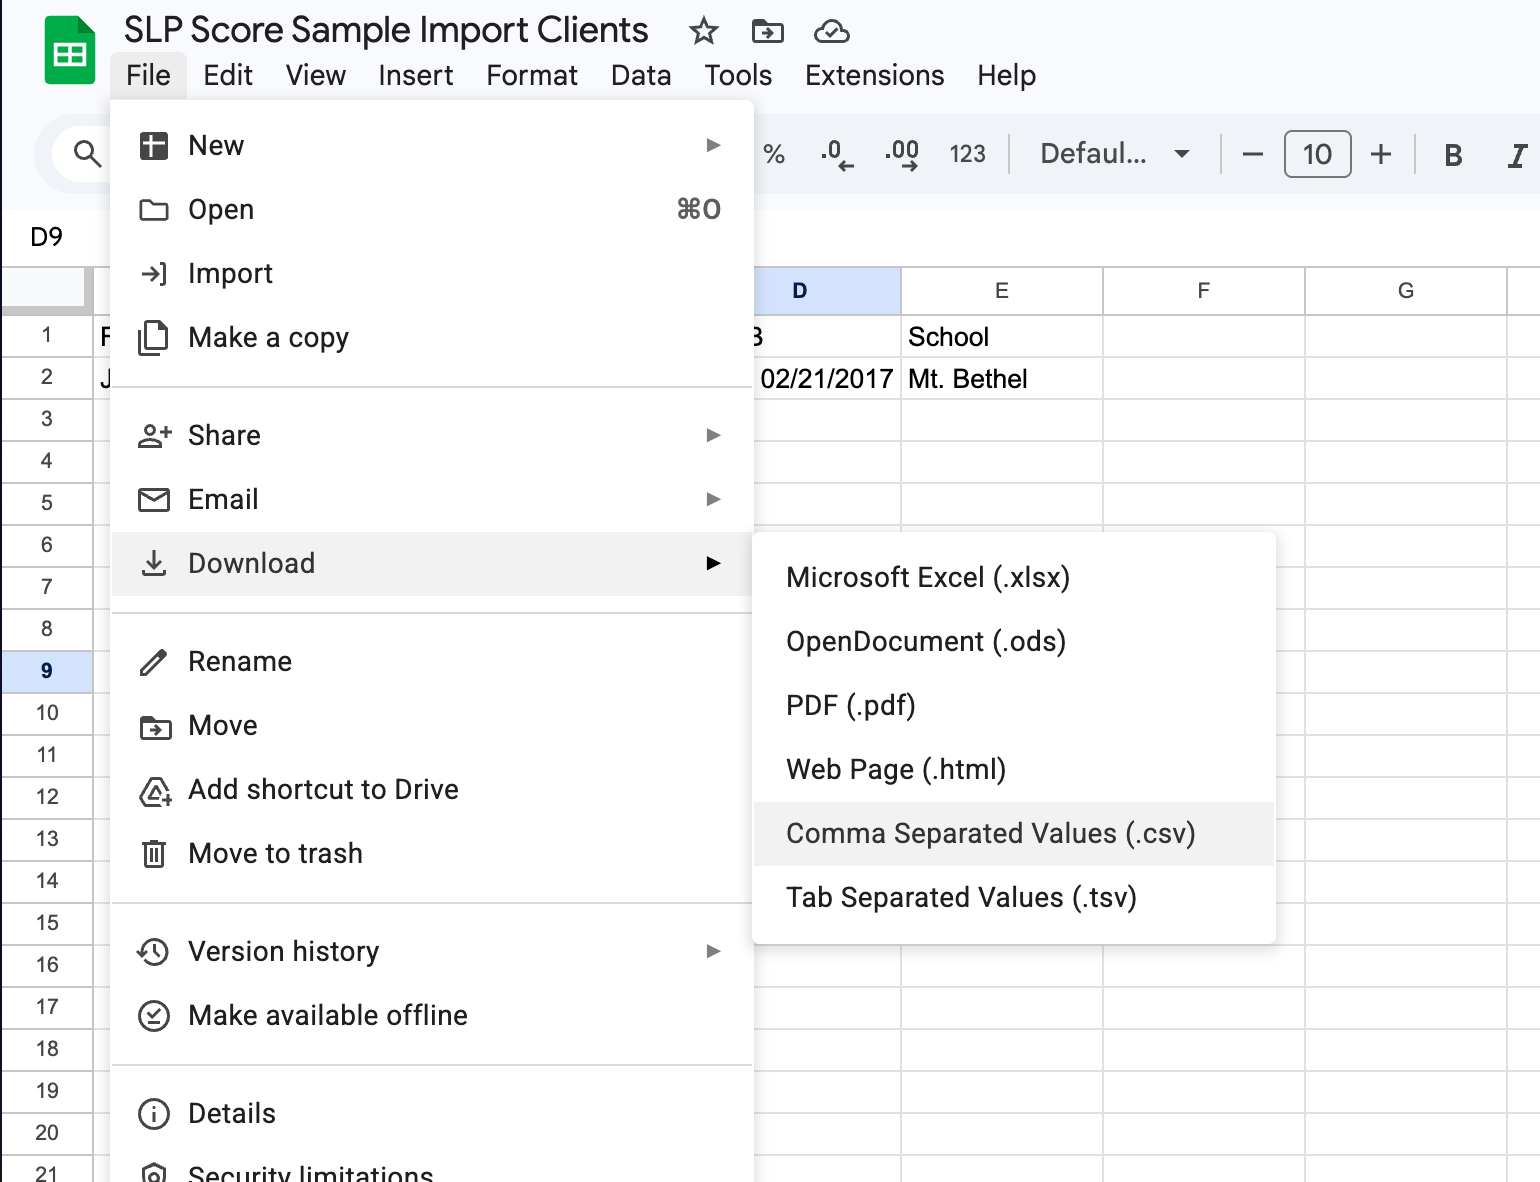Star the SLP Score spreadsheet
This screenshot has height=1182, width=1540.
(x=703, y=31)
